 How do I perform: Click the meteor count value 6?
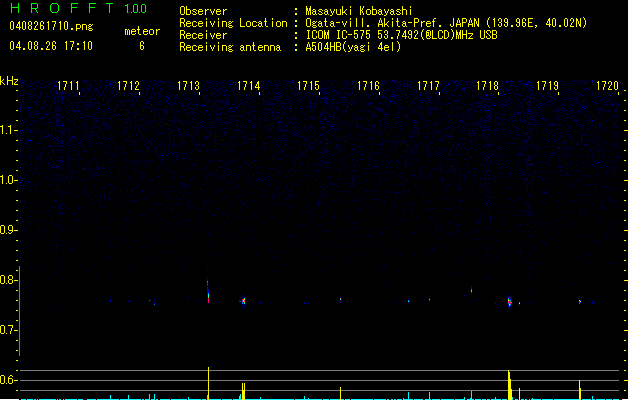pos(142,46)
